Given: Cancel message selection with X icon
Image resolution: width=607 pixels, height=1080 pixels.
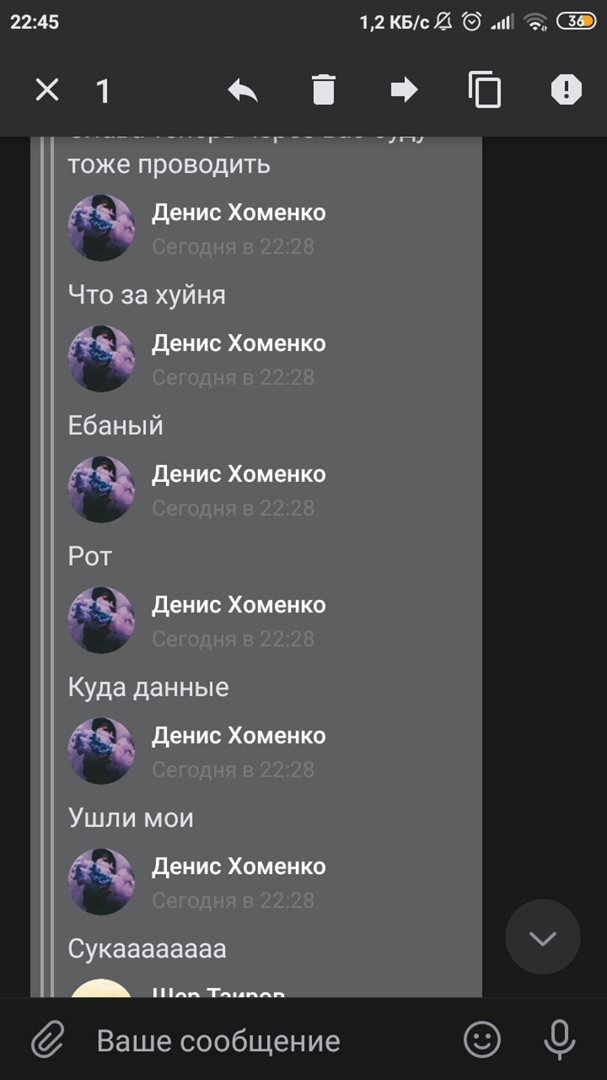Looking at the screenshot, I should click(x=48, y=90).
